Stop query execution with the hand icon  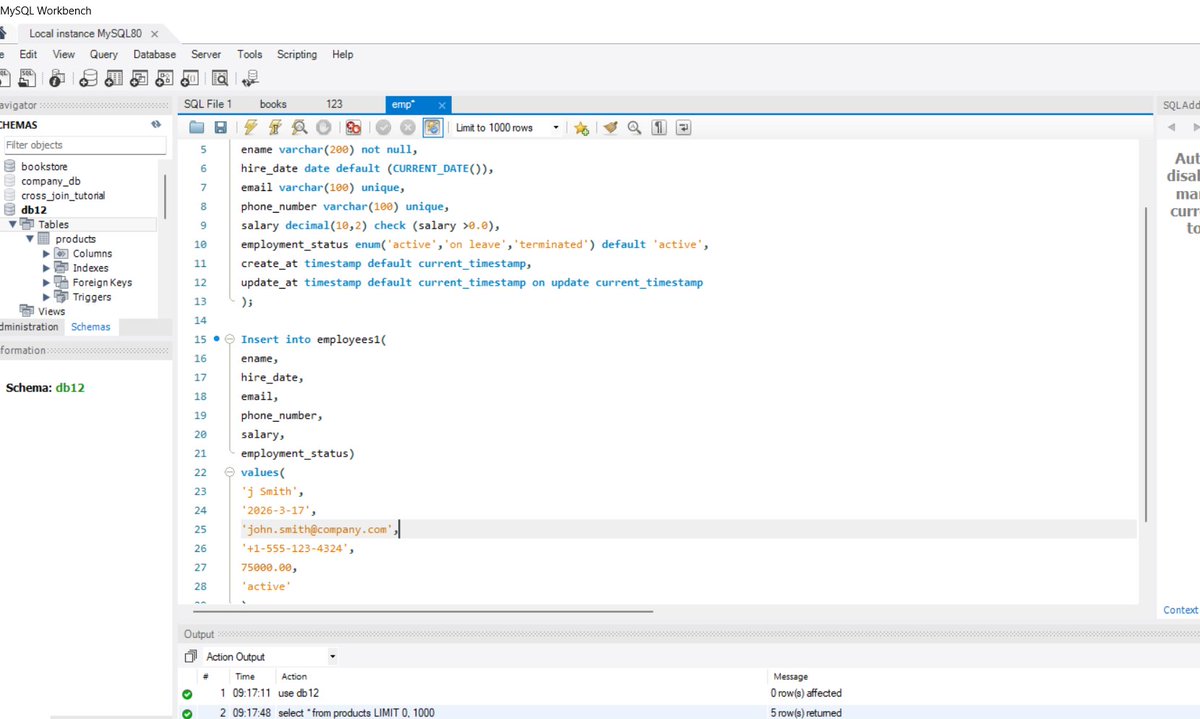tap(323, 128)
